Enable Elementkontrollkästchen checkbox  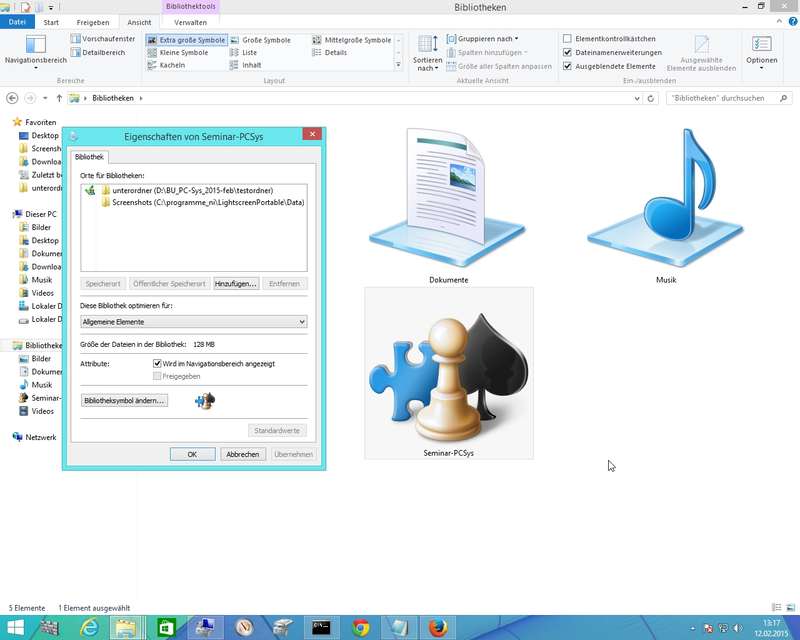click(567, 39)
